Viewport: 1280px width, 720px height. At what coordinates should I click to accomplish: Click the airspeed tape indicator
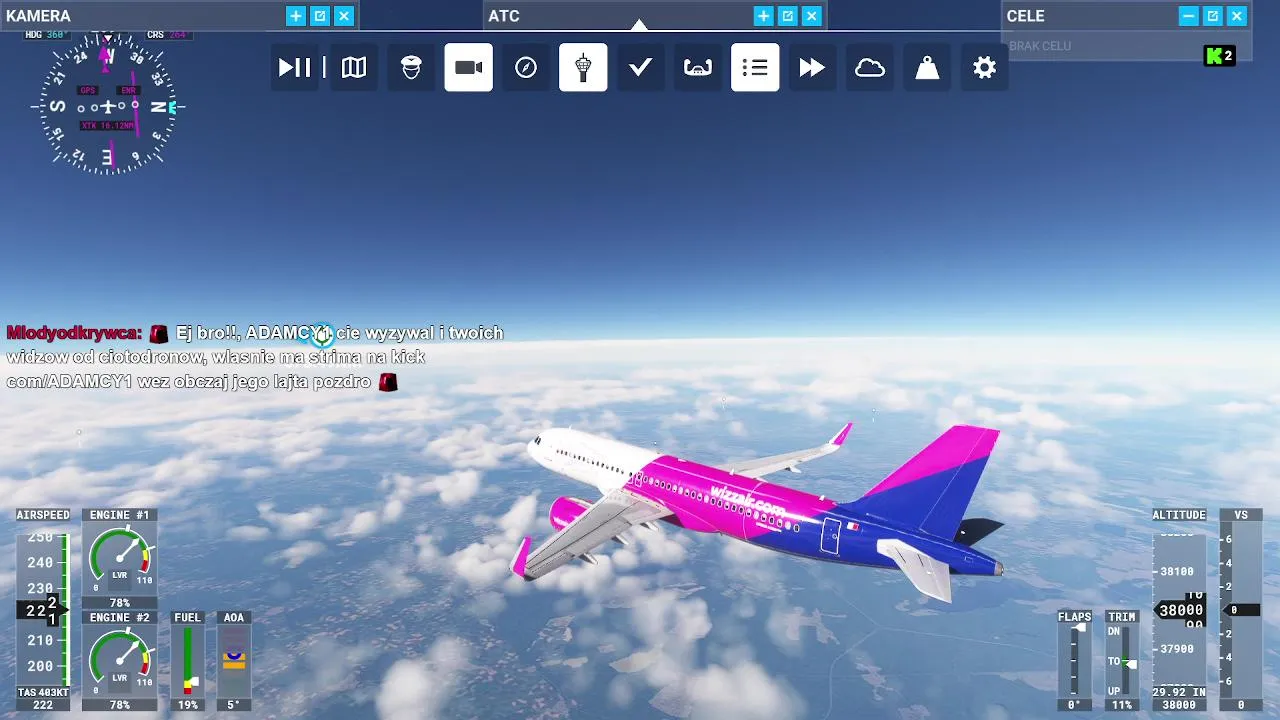(43, 609)
